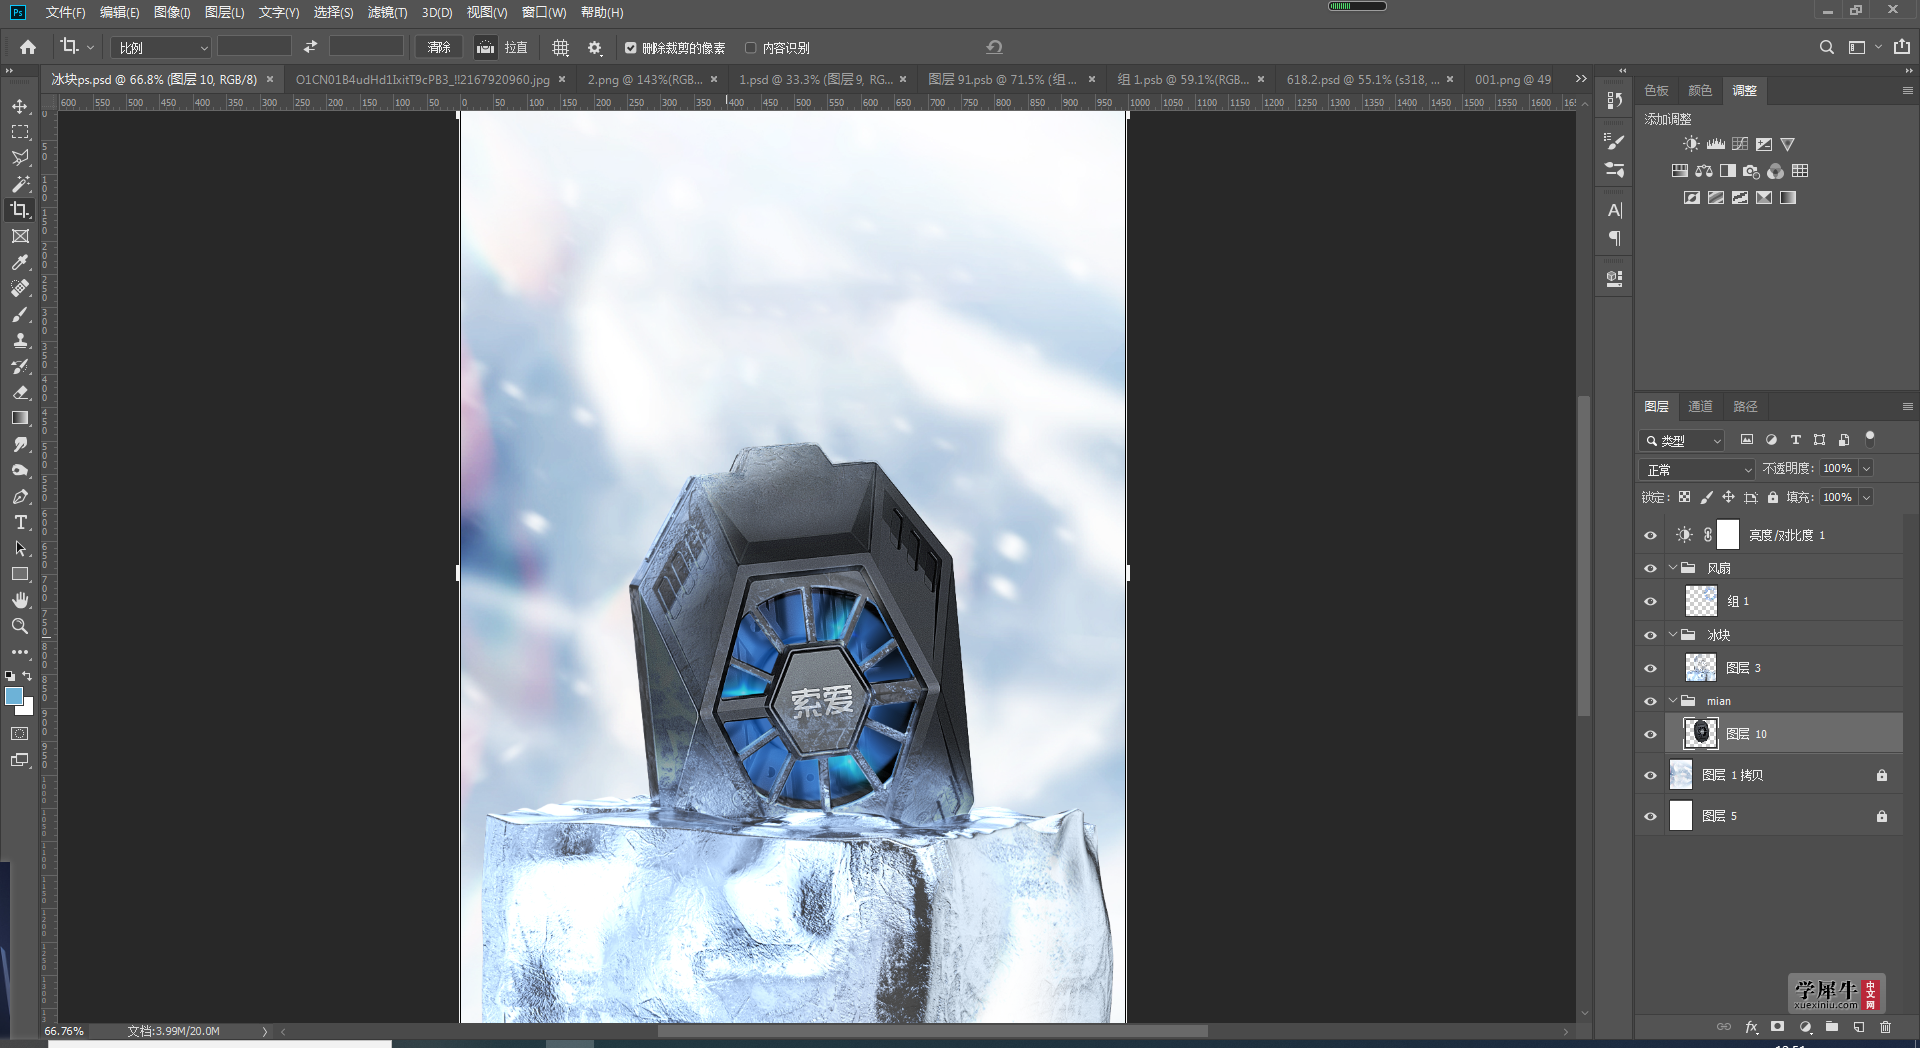Hide the 风扇 group
Viewport: 1920px width, 1048px height.
pos(1651,569)
